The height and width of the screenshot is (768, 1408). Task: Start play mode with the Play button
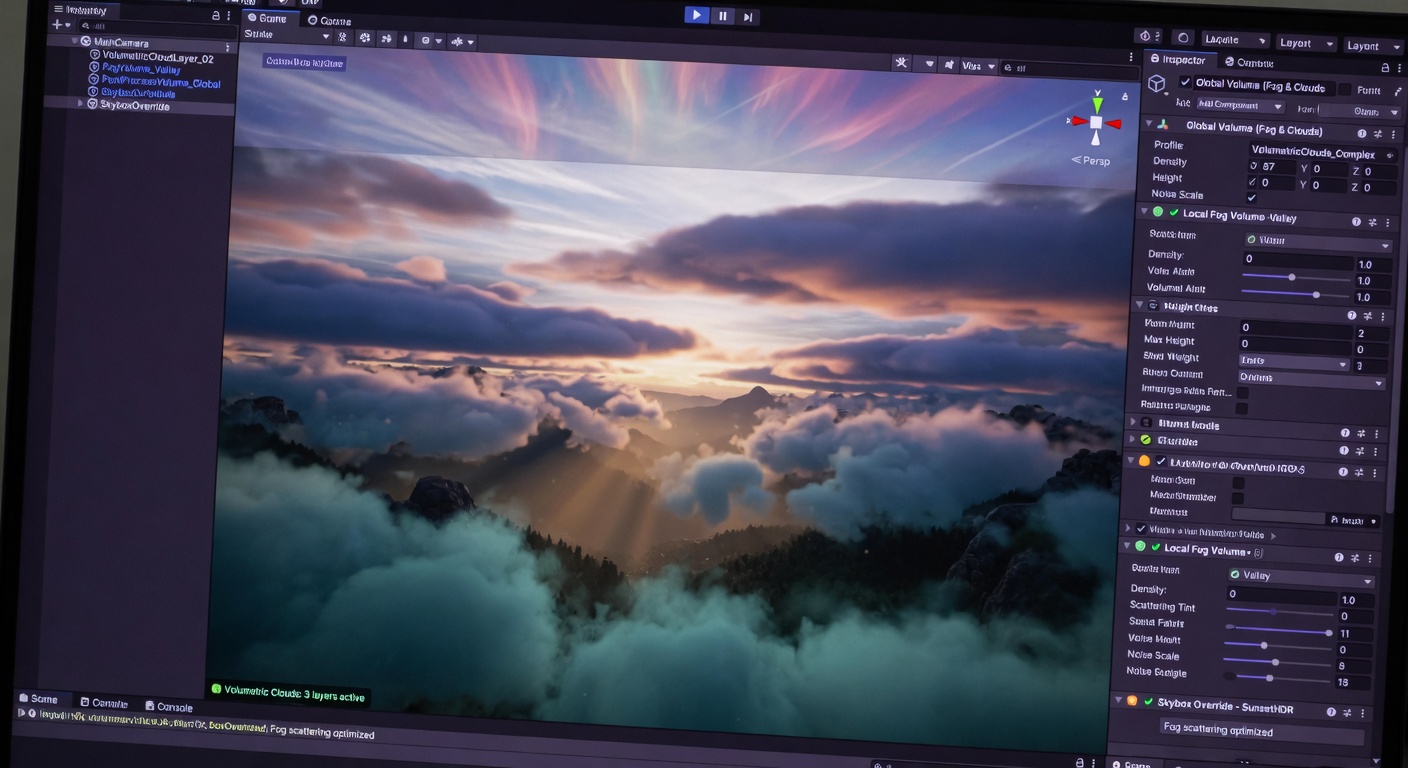pos(697,15)
